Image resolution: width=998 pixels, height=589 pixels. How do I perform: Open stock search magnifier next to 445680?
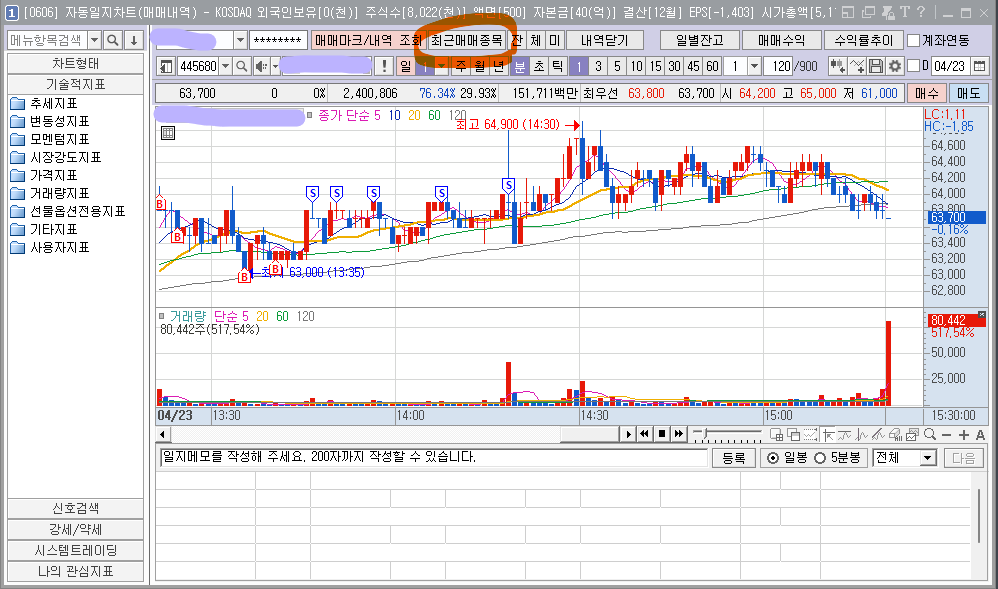[x=241, y=66]
